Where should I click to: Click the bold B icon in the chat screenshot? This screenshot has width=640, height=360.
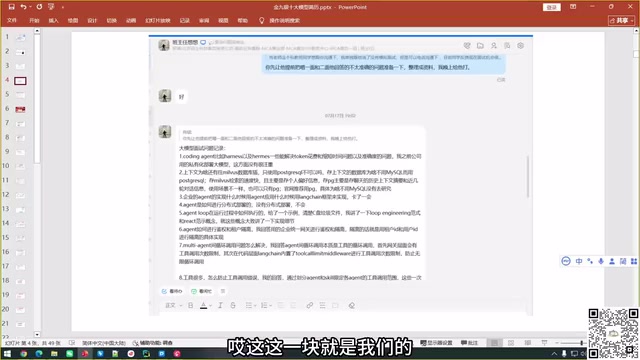tap(191, 305)
